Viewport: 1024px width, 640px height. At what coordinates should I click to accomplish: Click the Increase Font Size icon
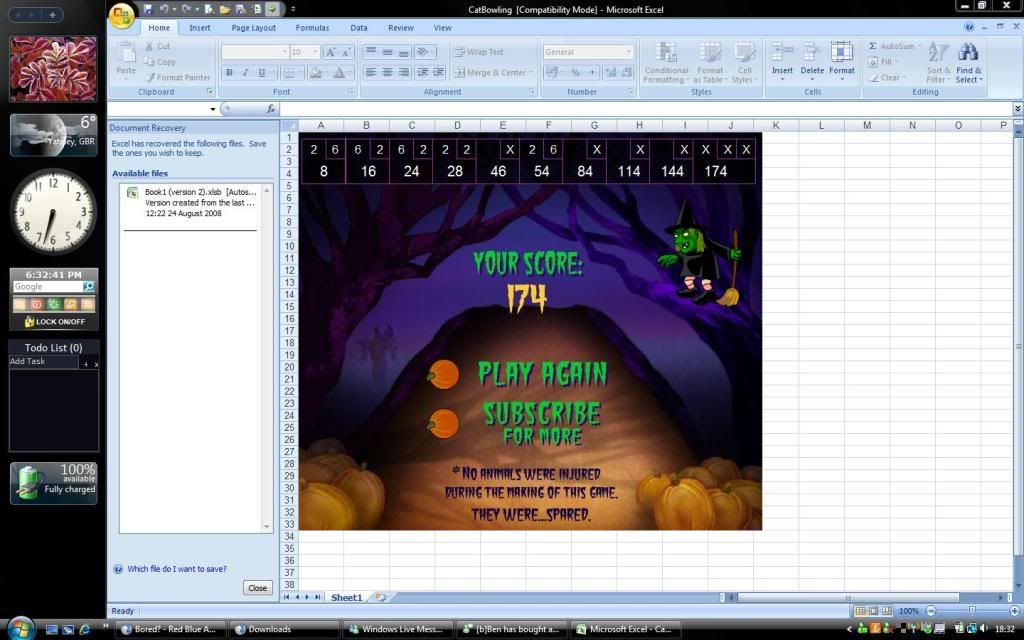pyautogui.click(x=330, y=52)
